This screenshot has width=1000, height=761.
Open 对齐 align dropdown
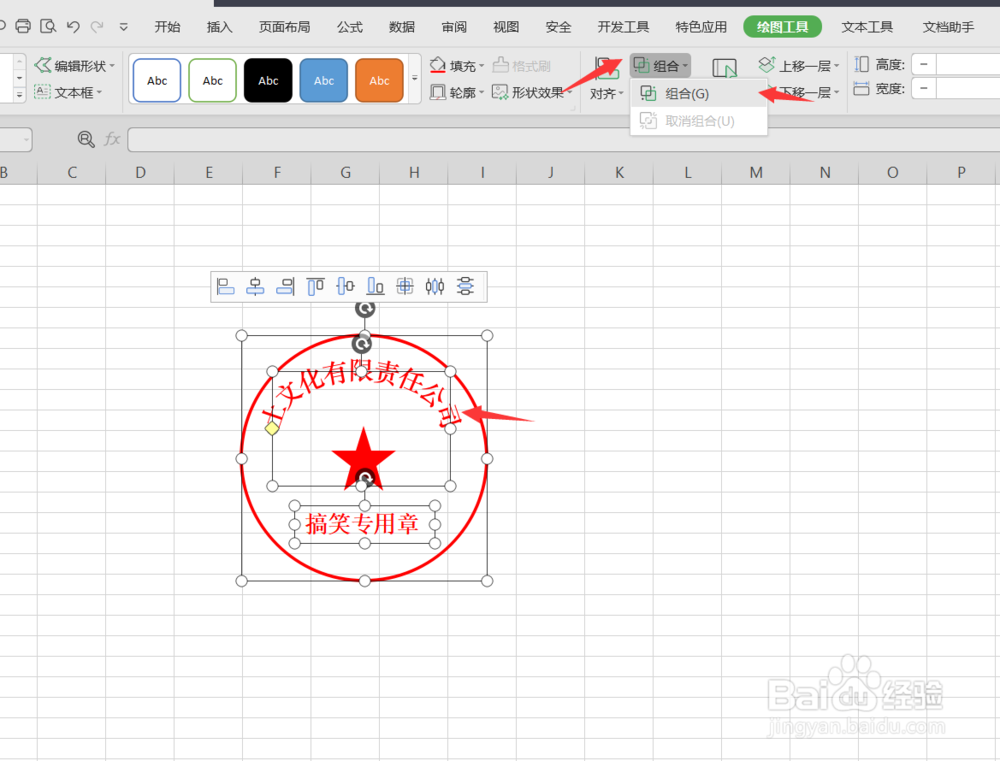pos(607,94)
